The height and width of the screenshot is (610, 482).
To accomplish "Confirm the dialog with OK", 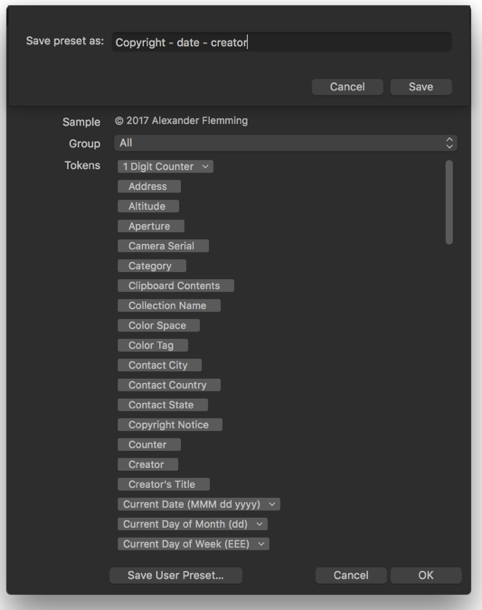I will pyautogui.click(x=426, y=575).
